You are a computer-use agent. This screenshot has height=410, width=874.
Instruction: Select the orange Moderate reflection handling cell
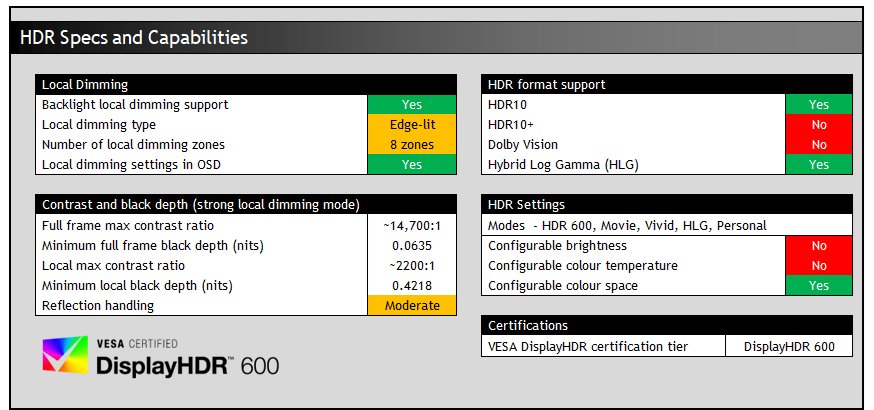411,306
